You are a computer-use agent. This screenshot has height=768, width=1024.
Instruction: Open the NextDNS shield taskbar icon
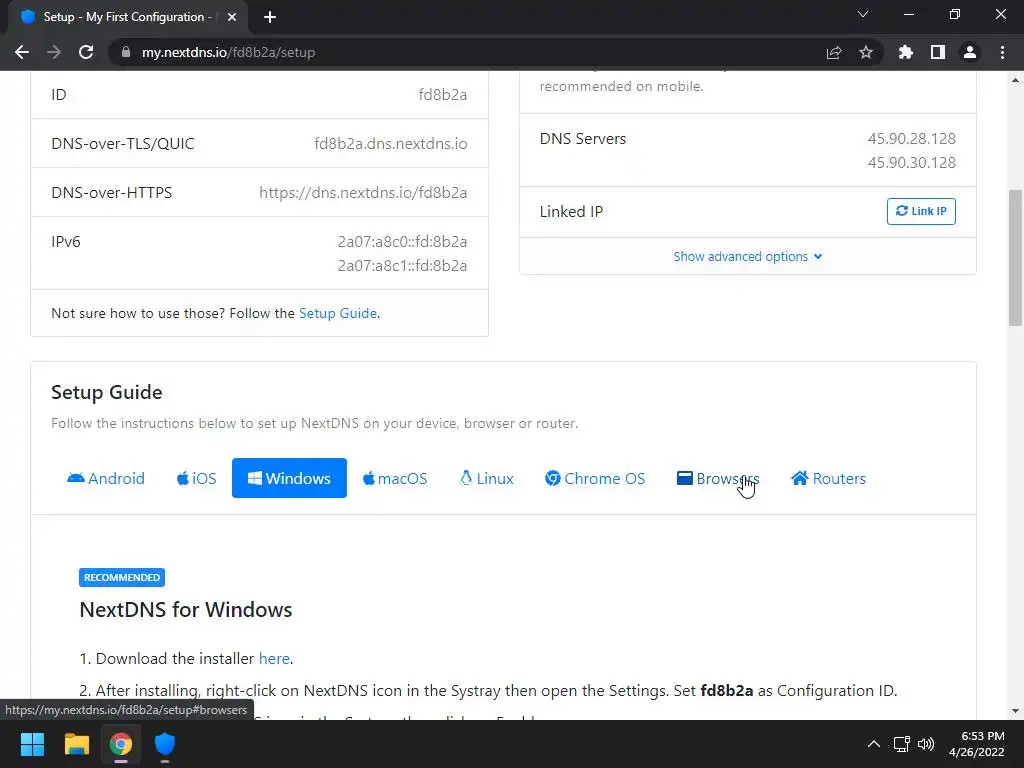165,744
